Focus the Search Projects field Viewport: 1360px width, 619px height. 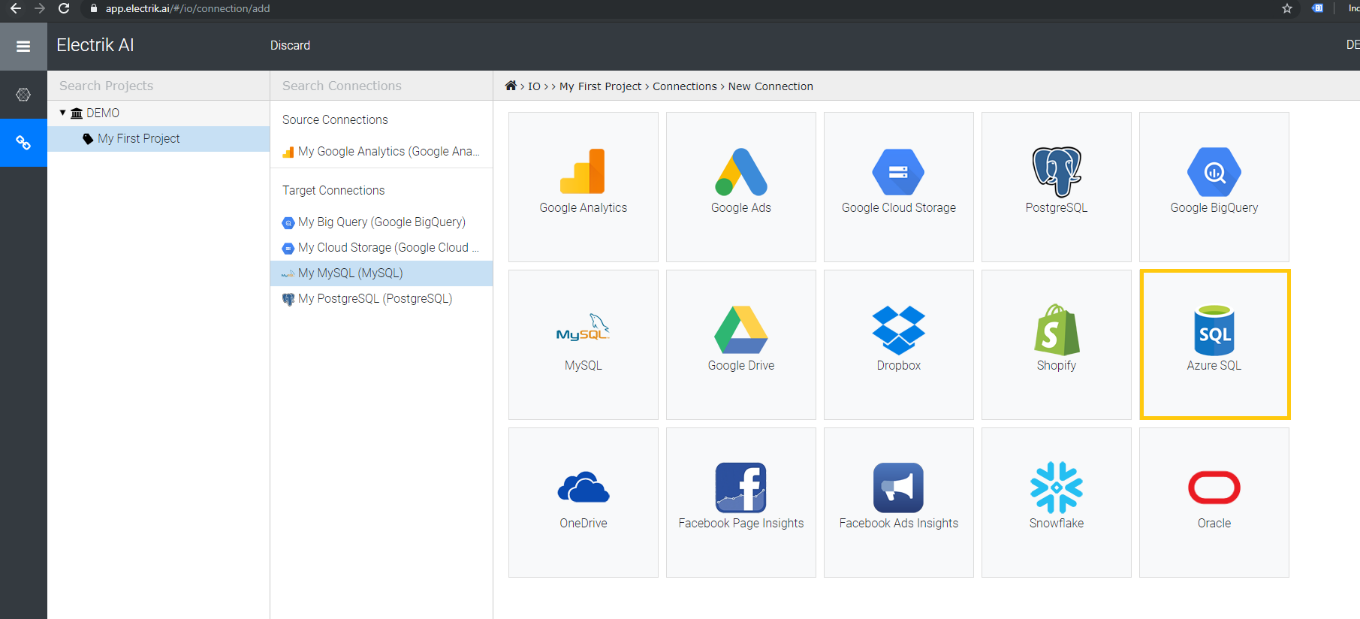click(158, 86)
